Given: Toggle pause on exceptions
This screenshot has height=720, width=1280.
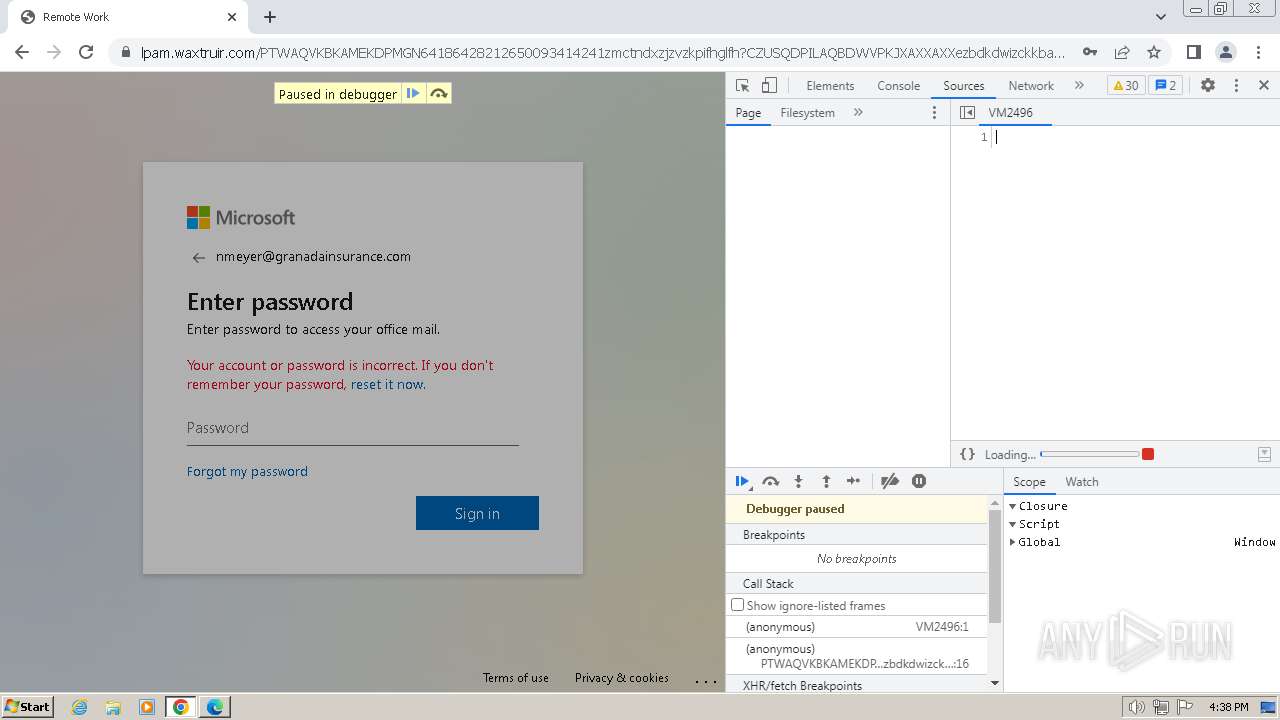Looking at the screenshot, I should pyautogui.click(x=919, y=481).
